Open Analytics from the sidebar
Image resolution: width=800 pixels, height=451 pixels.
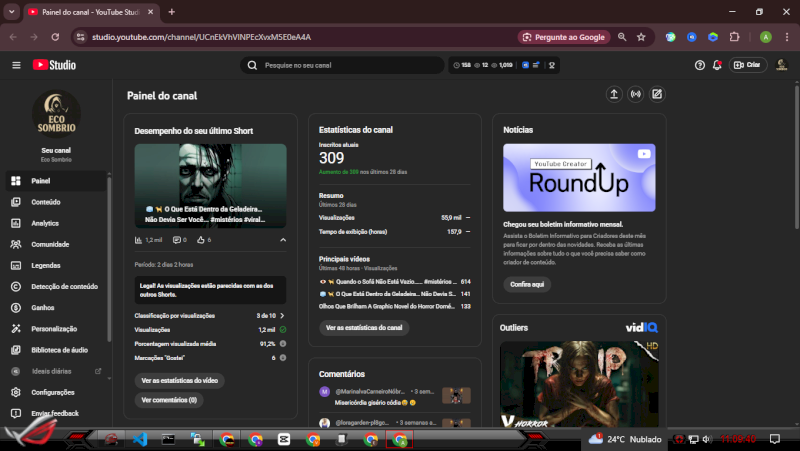coord(45,223)
